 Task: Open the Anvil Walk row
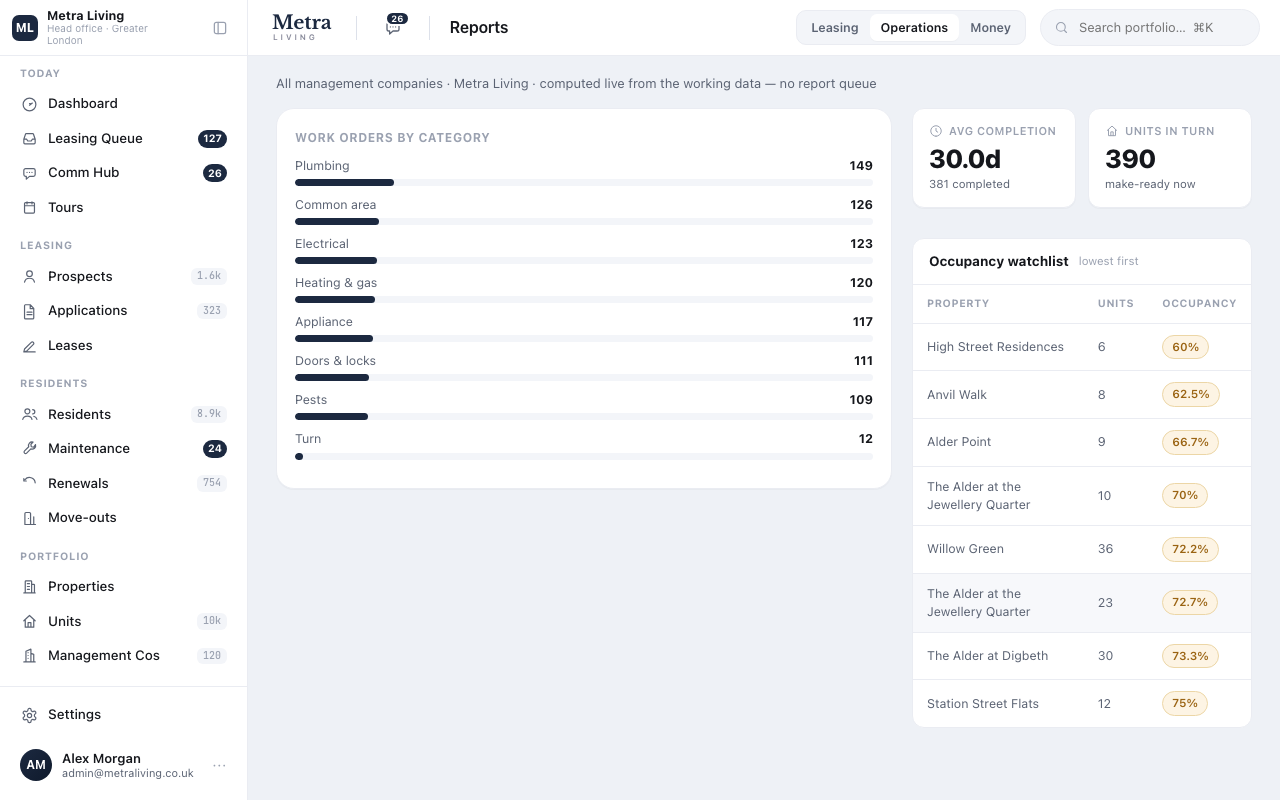[1082, 395]
